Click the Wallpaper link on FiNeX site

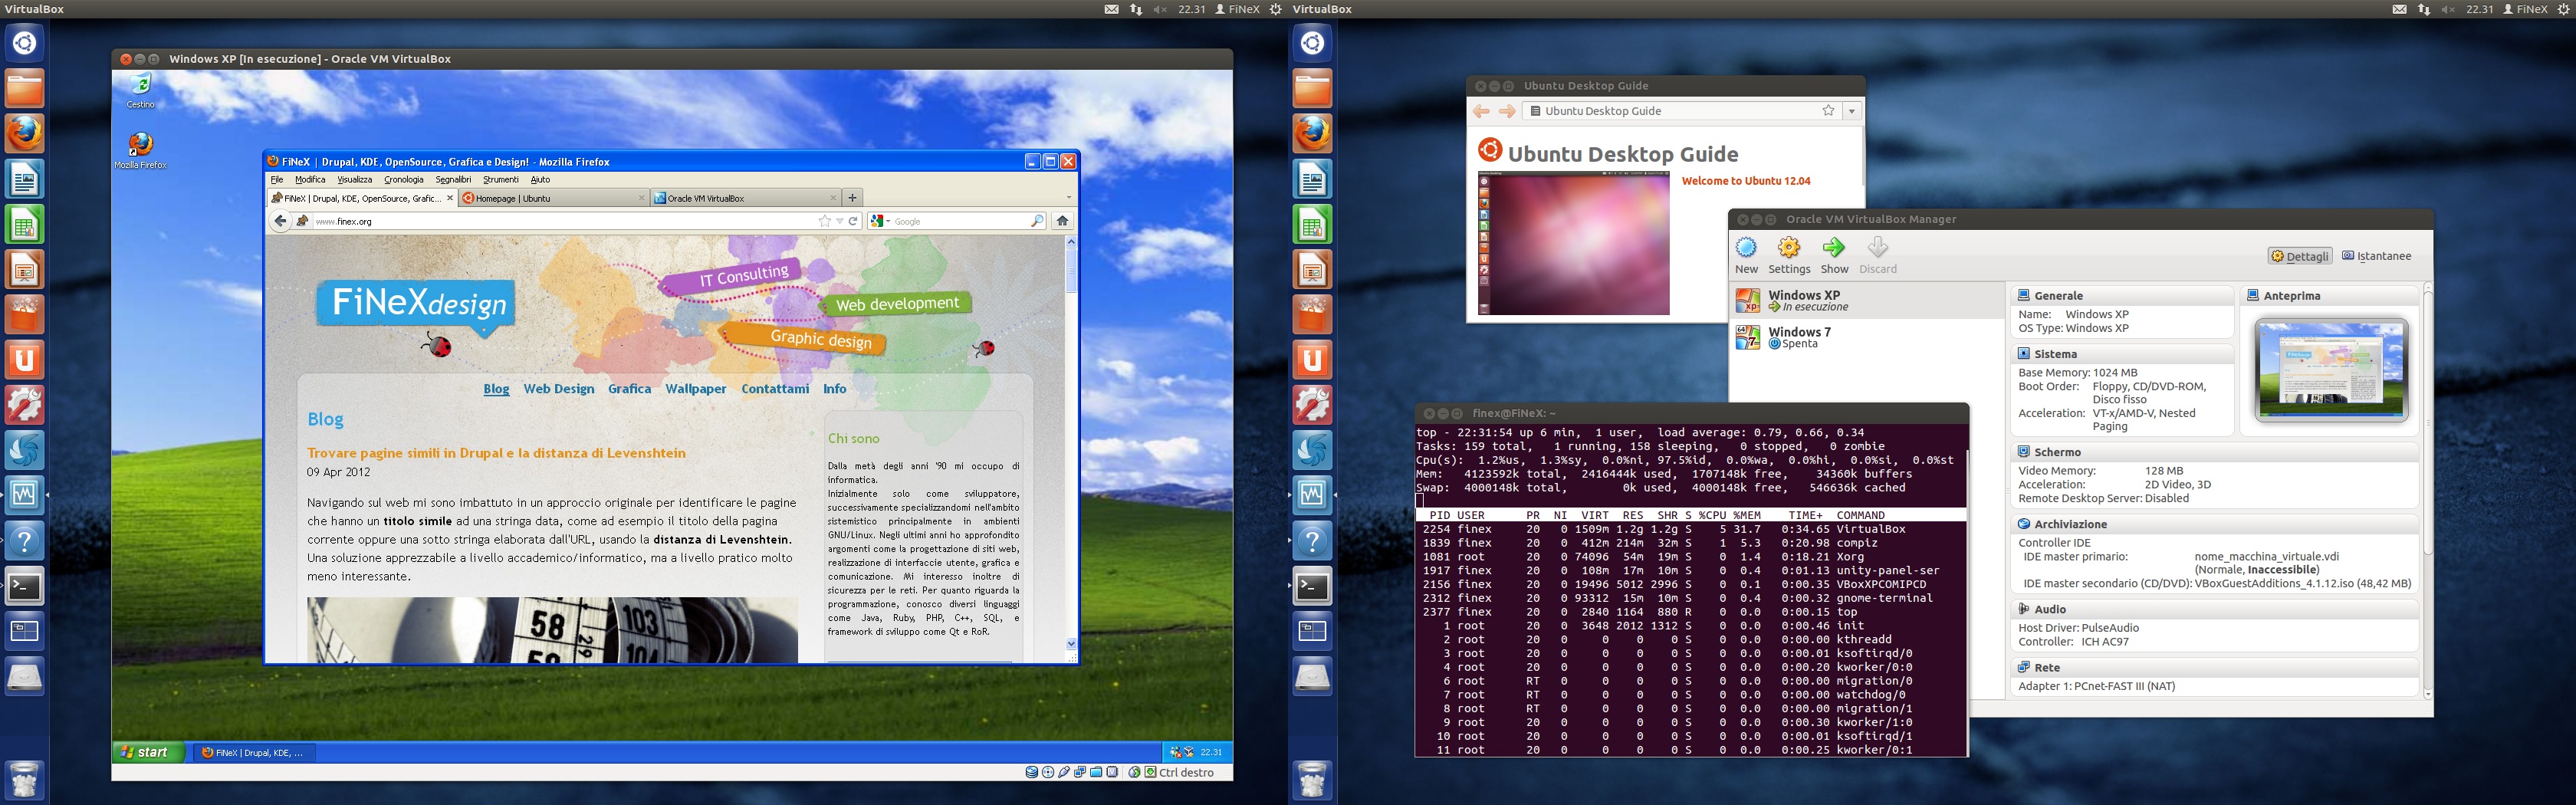(x=696, y=389)
